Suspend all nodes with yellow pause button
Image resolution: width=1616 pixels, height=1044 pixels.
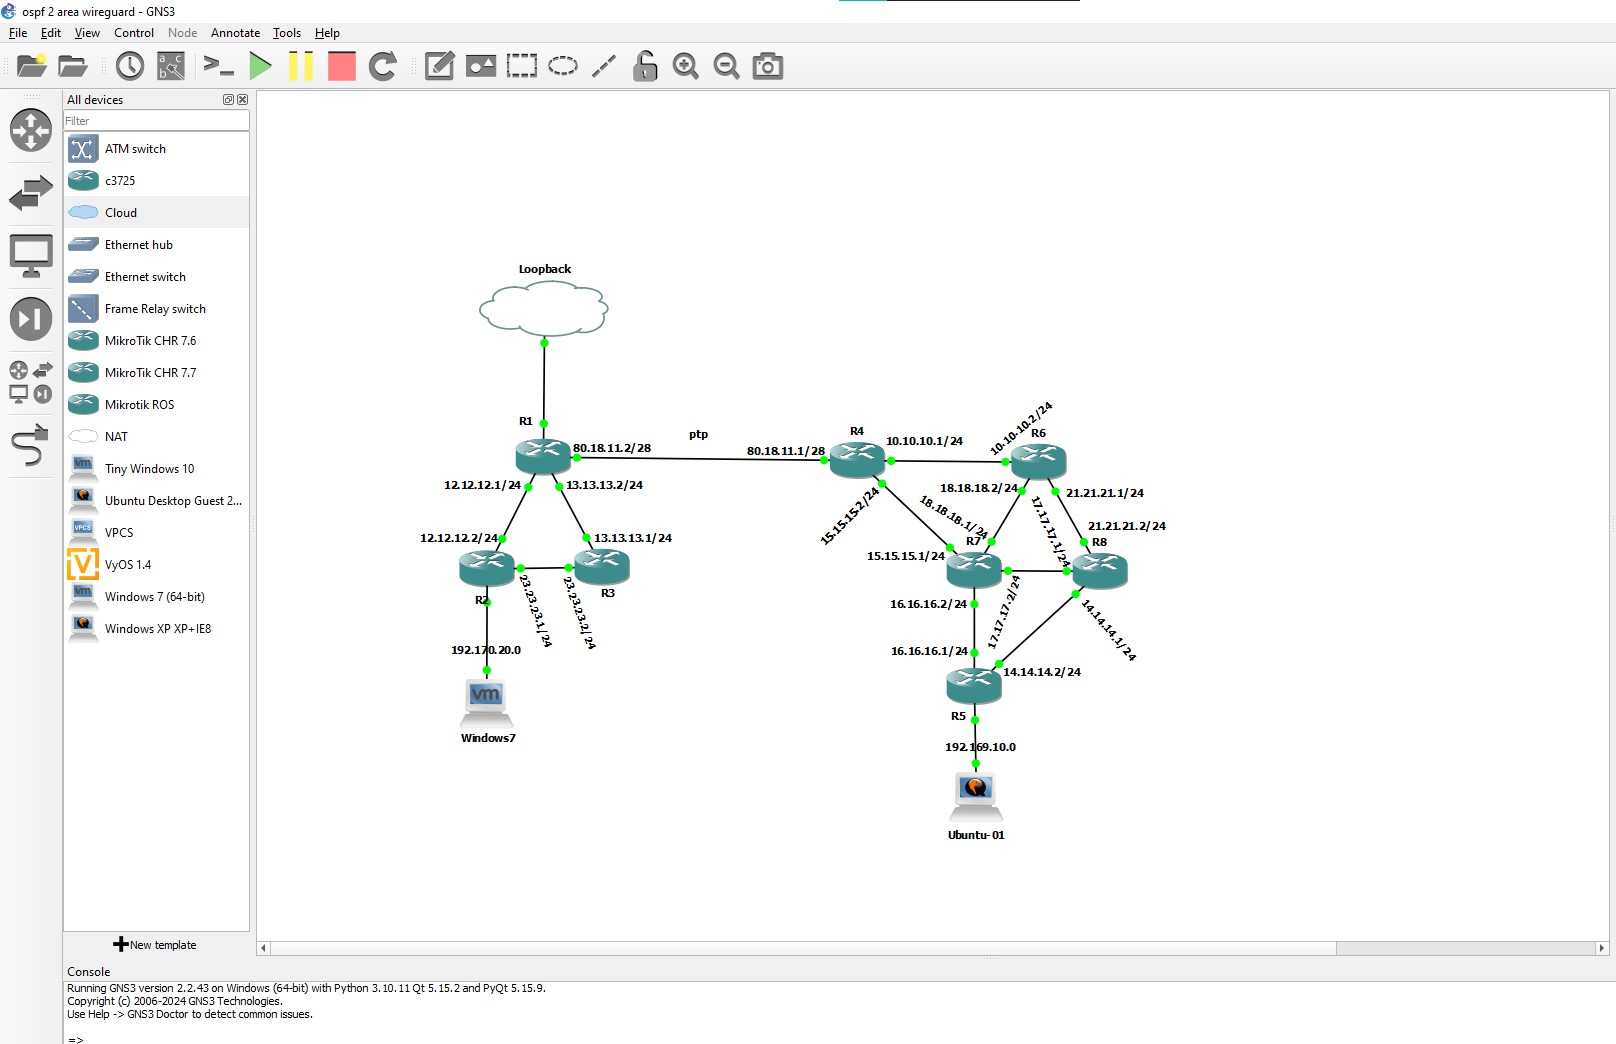click(300, 66)
